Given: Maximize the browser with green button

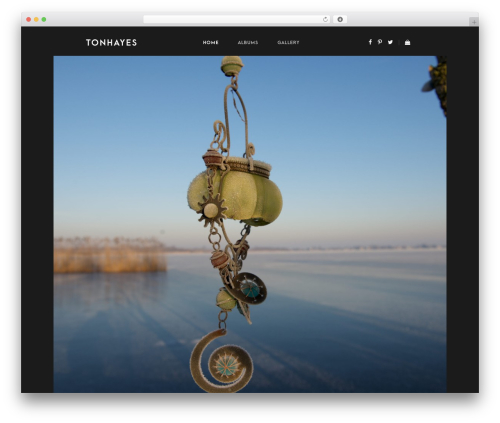Looking at the screenshot, I should (x=44, y=19).
